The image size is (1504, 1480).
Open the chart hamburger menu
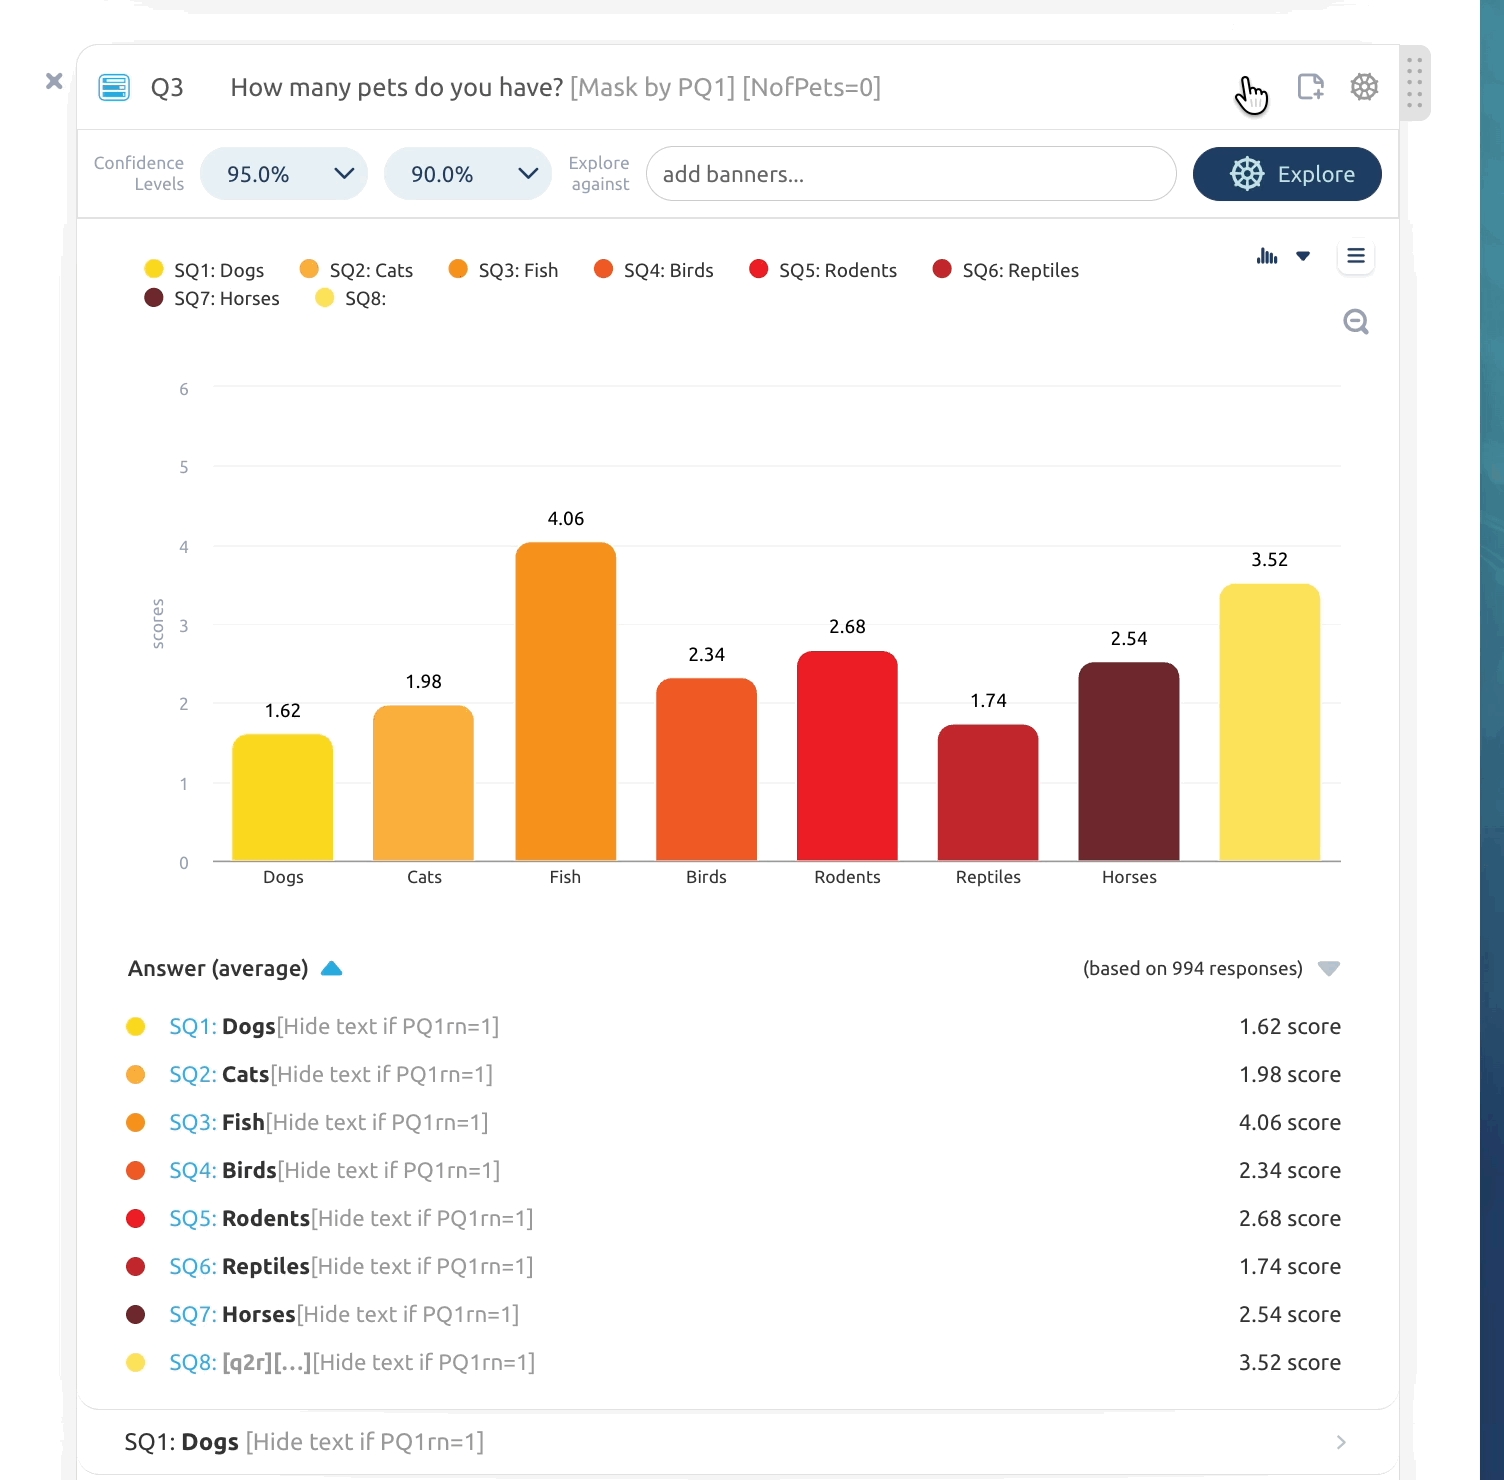1356,256
